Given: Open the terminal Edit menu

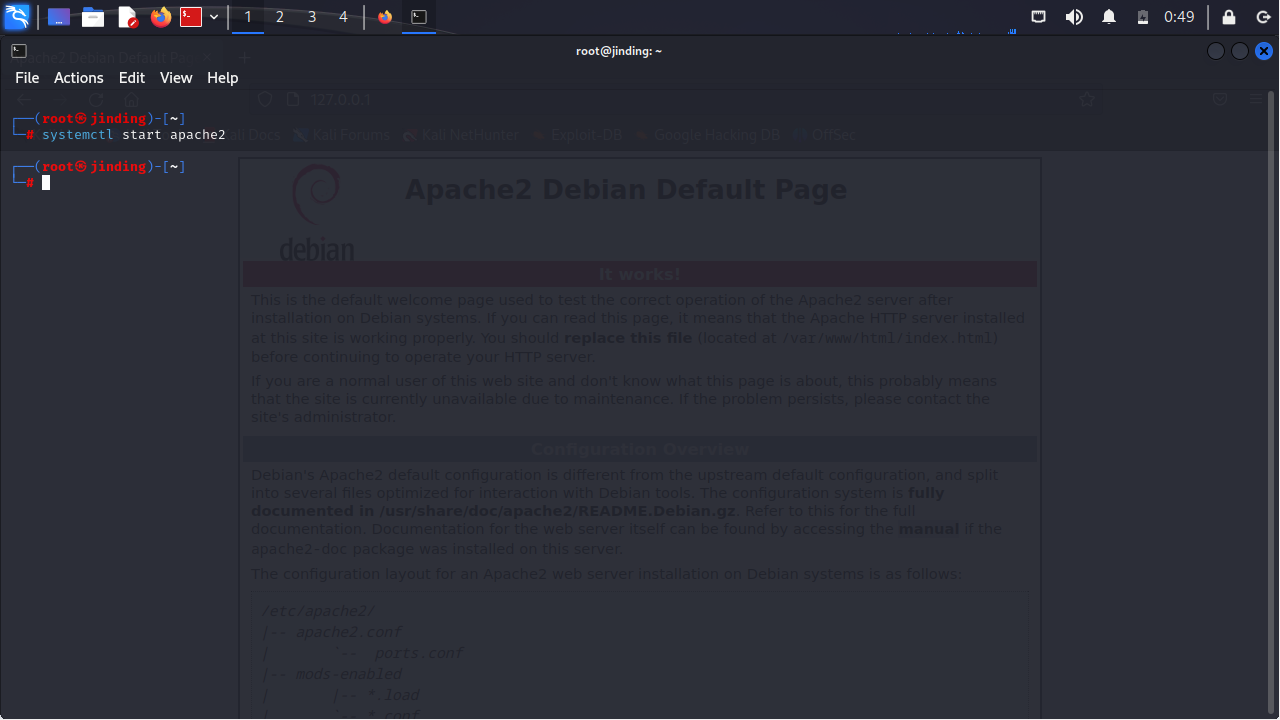Looking at the screenshot, I should 132,78.
